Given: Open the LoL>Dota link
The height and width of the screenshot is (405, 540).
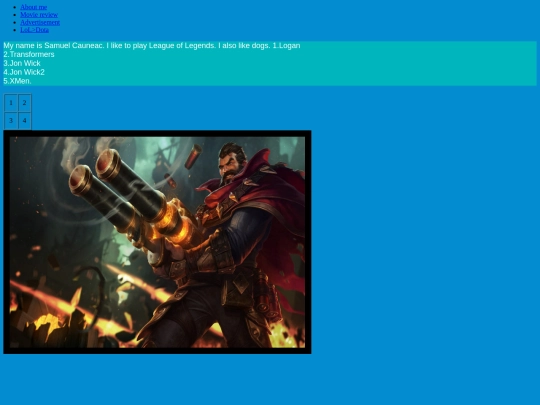Looking at the screenshot, I should click(34, 30).
